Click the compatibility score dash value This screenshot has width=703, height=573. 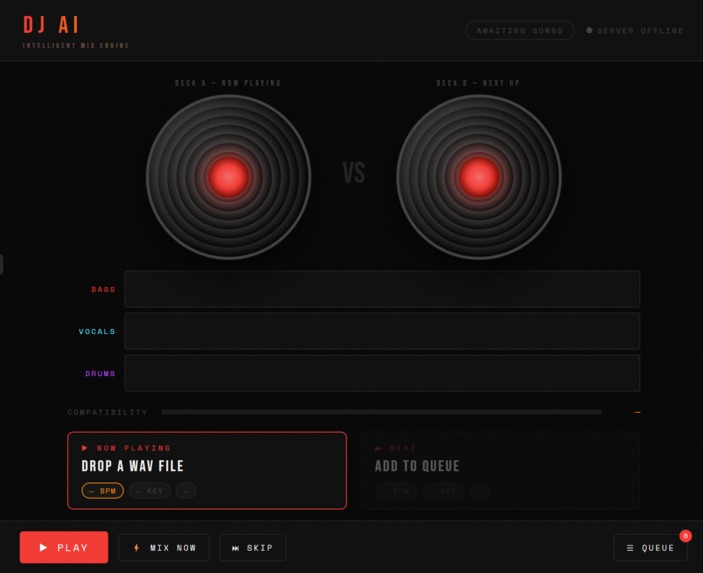637,412
